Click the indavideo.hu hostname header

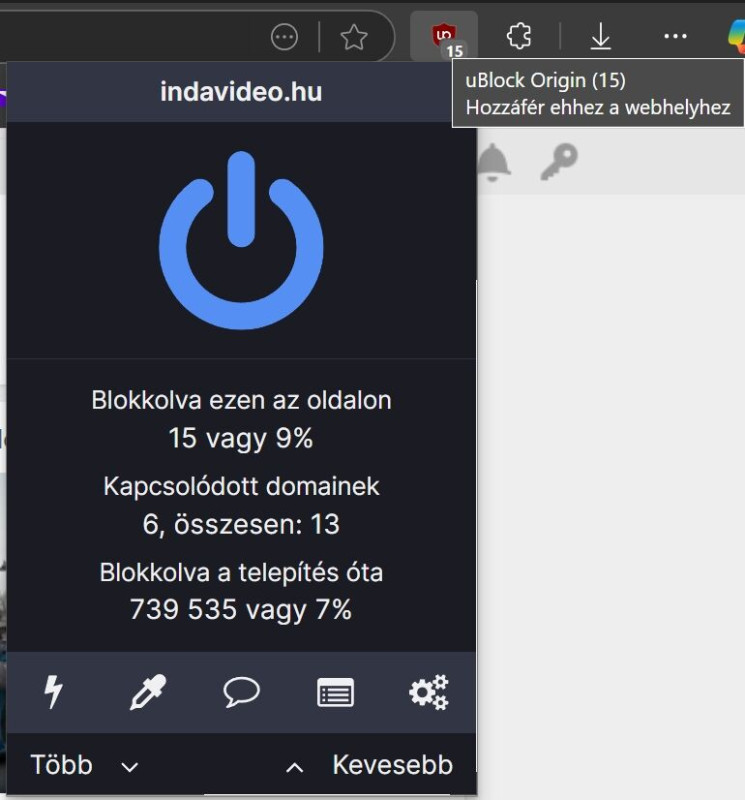241,92
